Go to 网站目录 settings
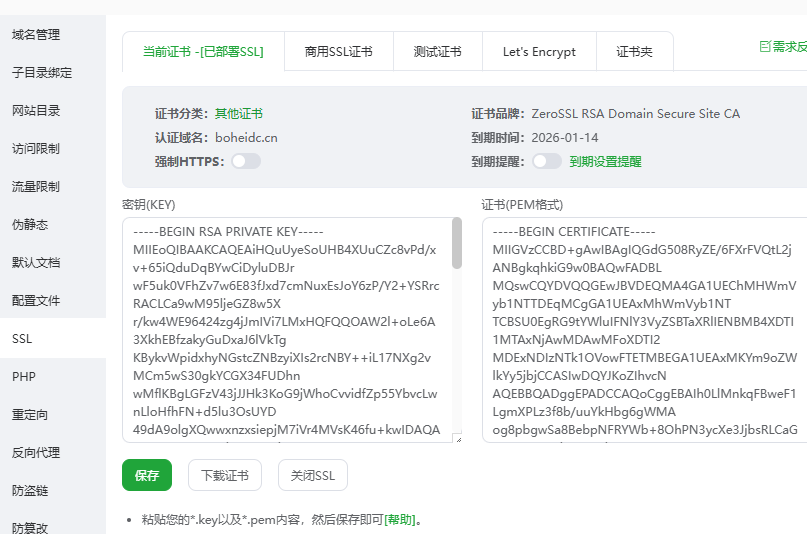Image resolution: width=807 pixels, height=534 pixels. tap(36, 111)
